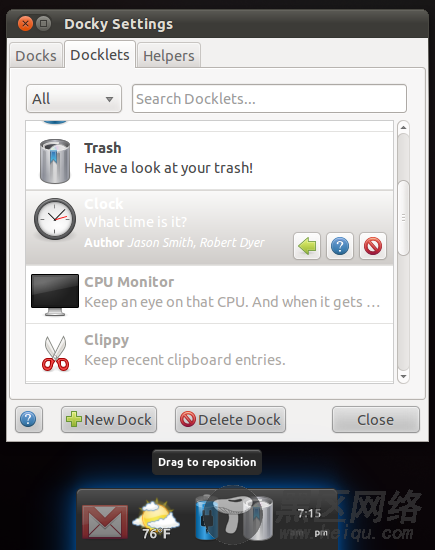Click the 'CPU Monitor' title text
Image resolution: width=435 pixels, height=550 pixels.
129,282
